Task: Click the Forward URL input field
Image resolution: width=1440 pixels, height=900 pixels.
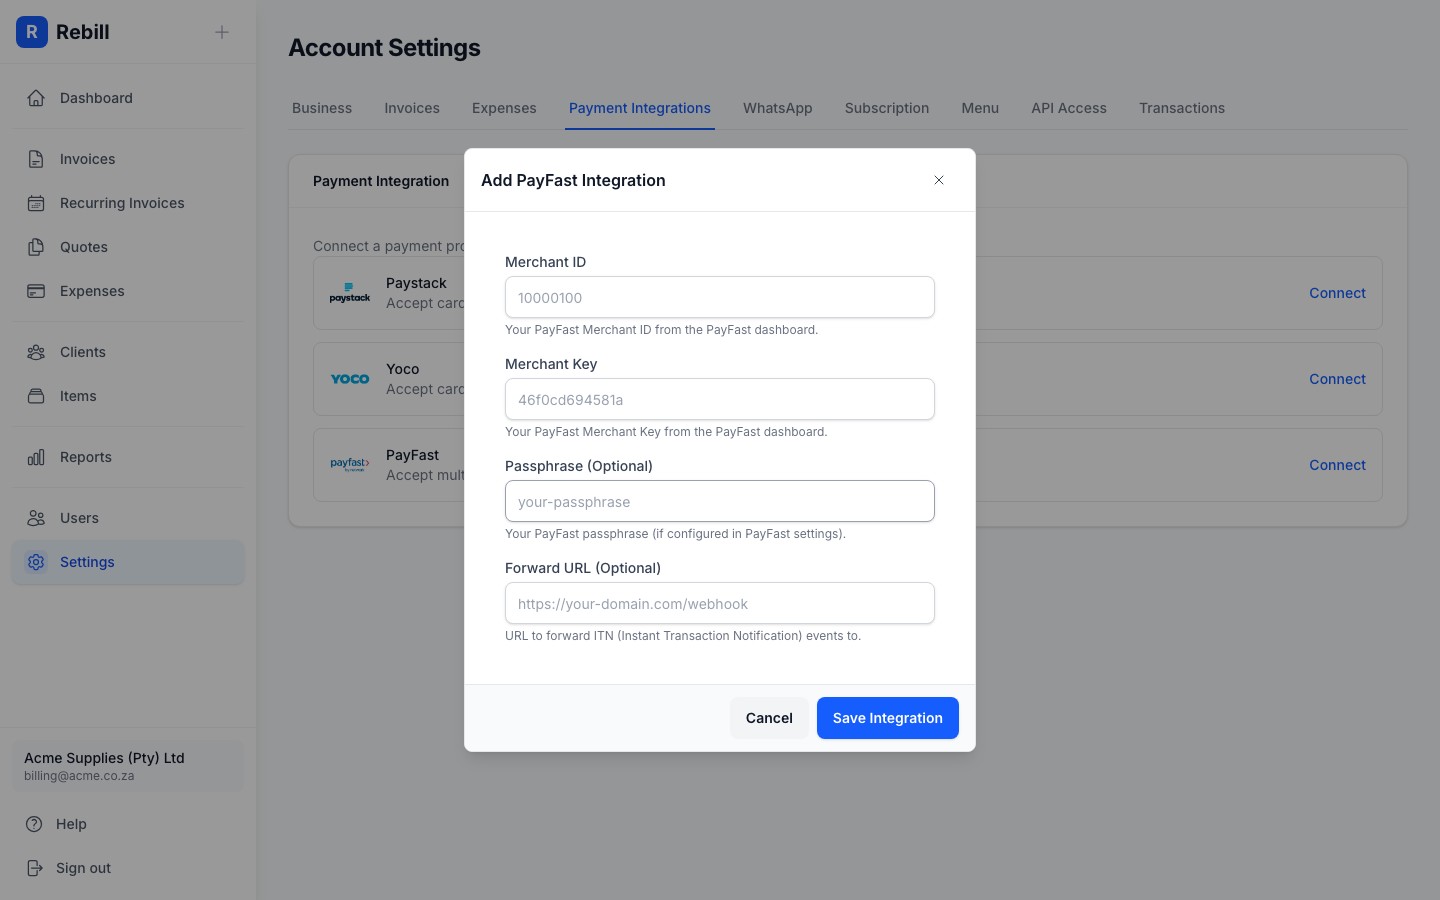Action: (719, 603)
